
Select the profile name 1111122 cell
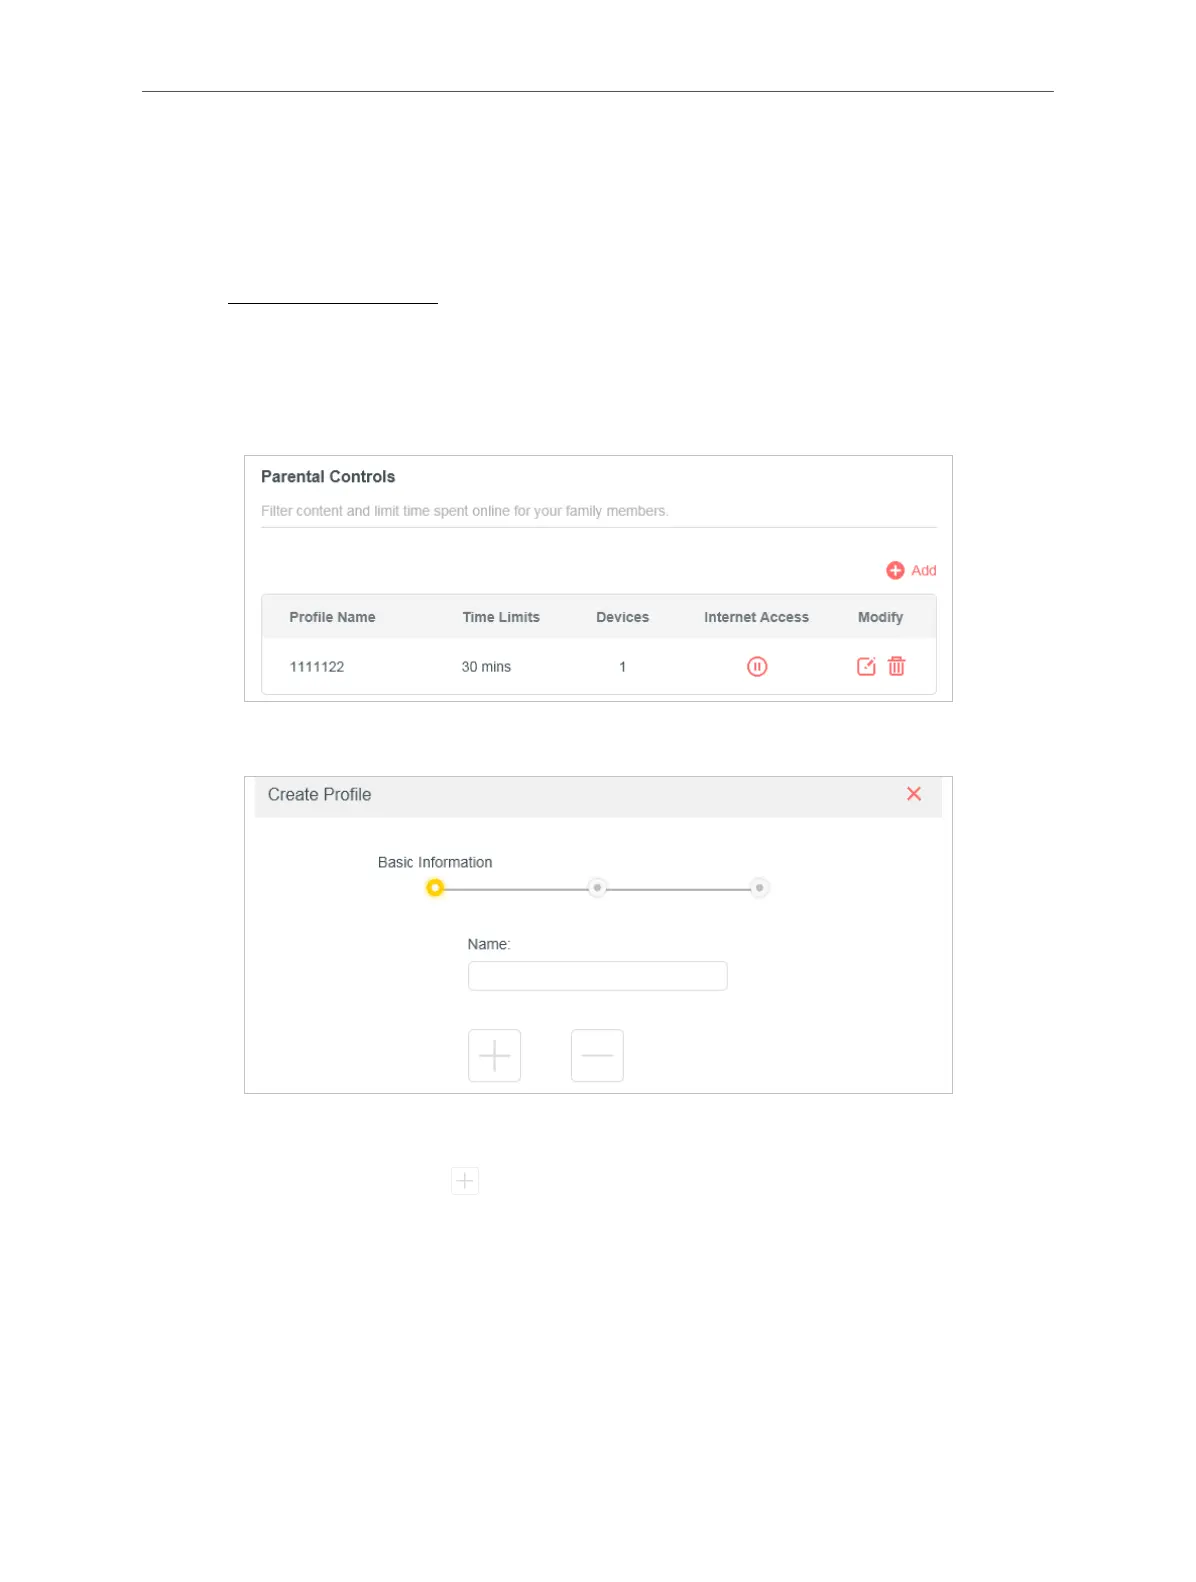click(317, 667)
